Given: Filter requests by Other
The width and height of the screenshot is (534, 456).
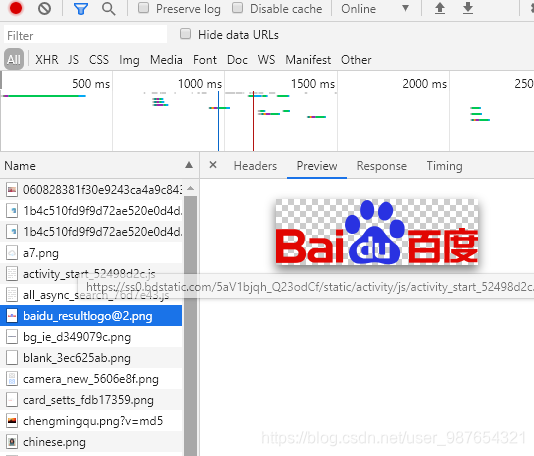Looking at the screenshot, I should 356,60.
